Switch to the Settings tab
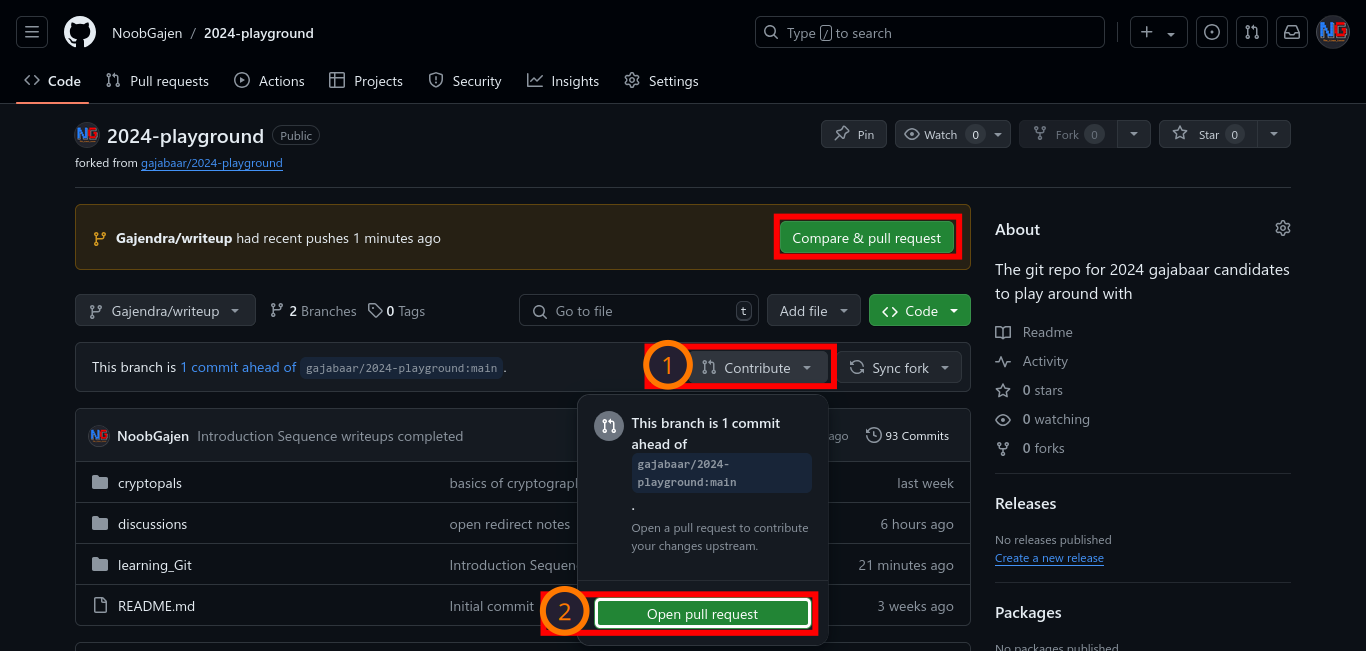The width and height of the screenshot is (1366, 651). 661,81
